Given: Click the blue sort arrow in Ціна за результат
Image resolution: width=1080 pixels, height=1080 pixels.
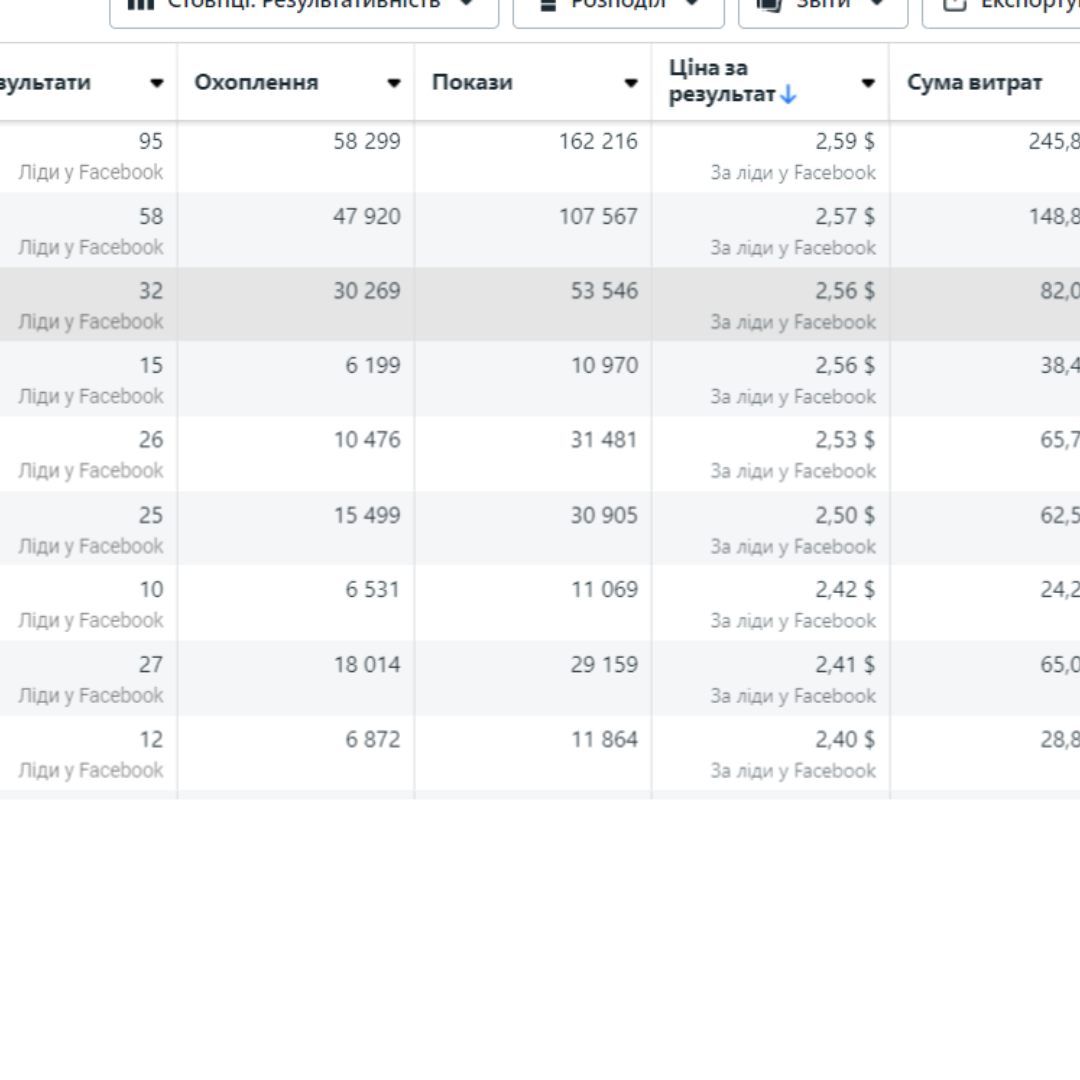Looking at the screenshot, I should pos(789,94).
